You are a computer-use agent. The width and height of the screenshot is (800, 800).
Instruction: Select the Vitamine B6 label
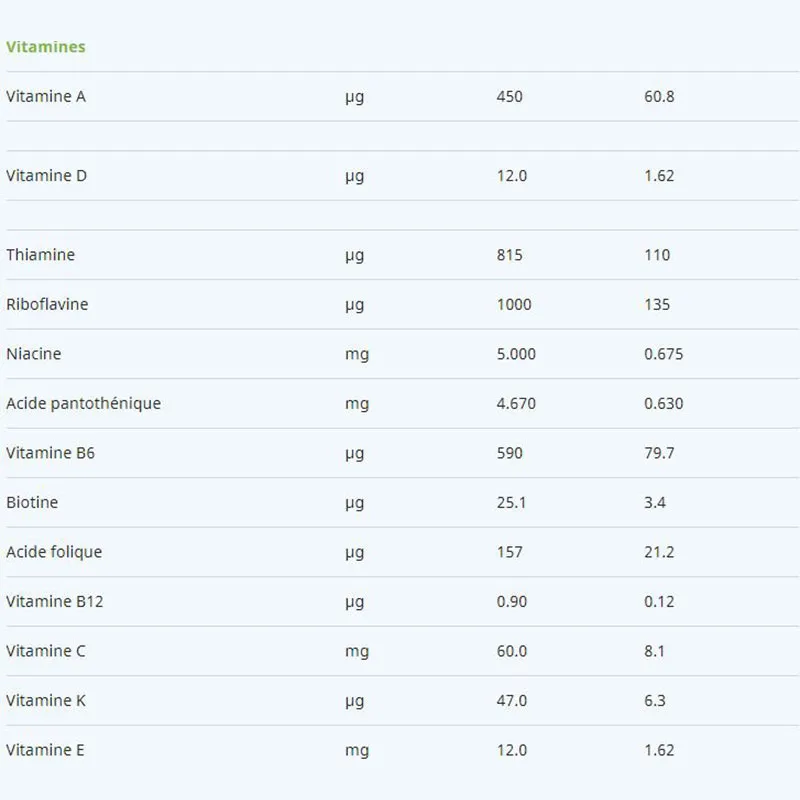[51, 453]
